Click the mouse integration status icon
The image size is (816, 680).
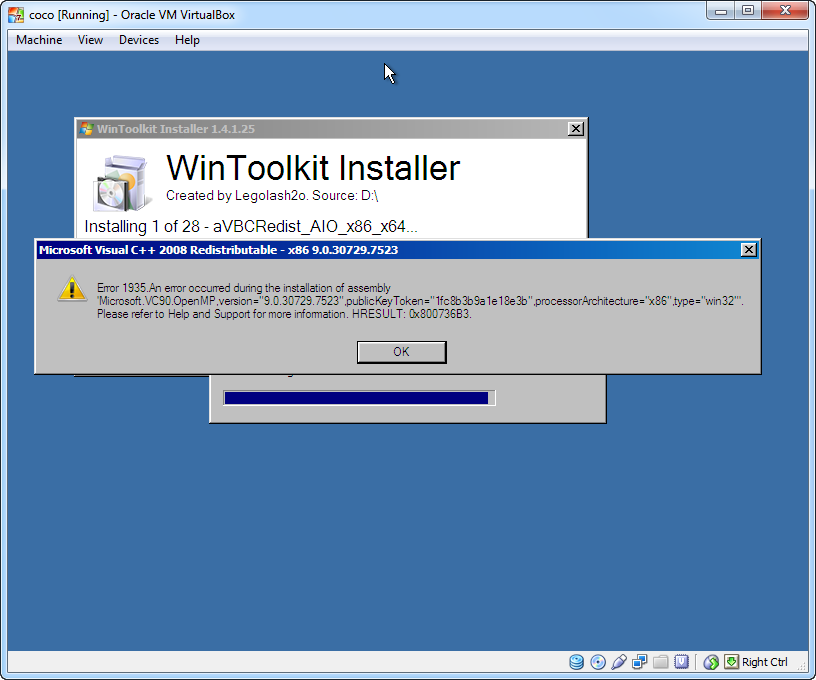click(711, 662)
